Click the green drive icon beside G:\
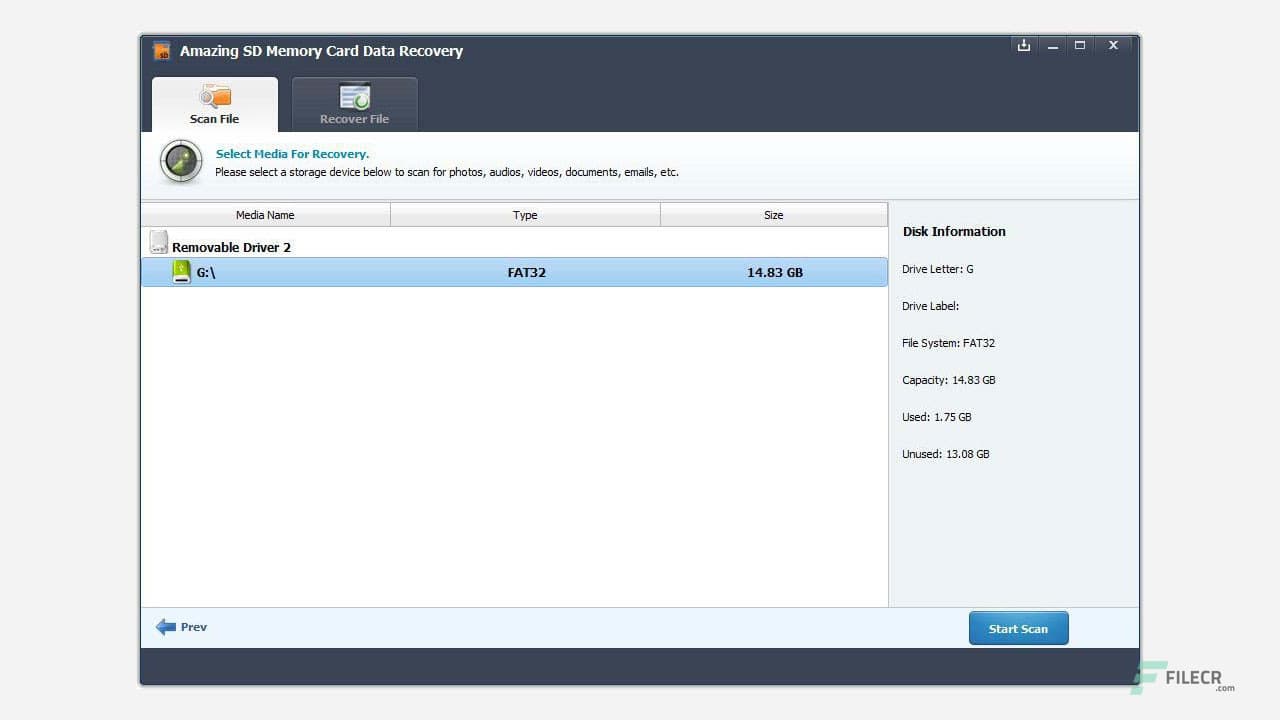Image resolution: width=1280 pixels, height=720 pixels. pos(182,271)
